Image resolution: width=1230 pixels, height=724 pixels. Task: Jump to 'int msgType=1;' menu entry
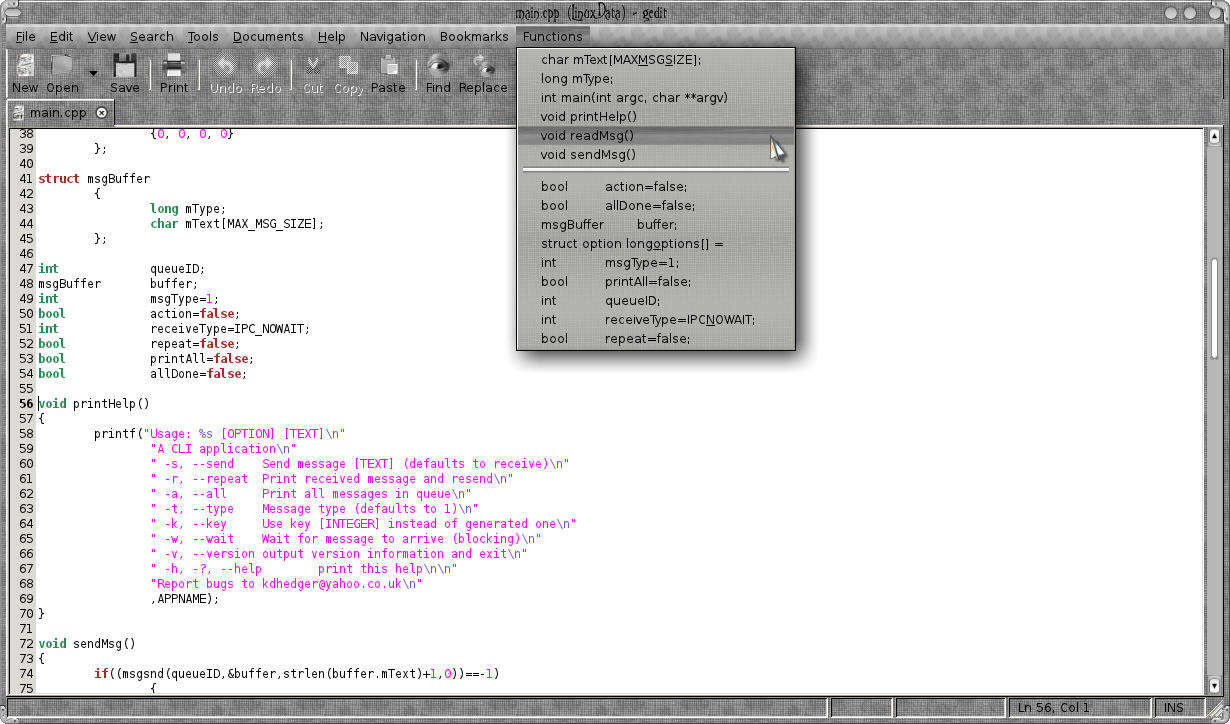tap(656, 263)
